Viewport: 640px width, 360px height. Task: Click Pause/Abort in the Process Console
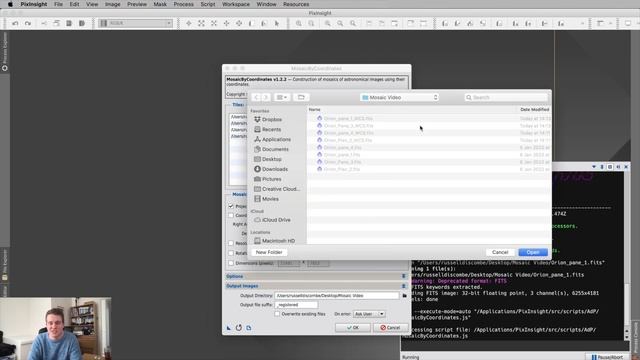tap(607, 357)
